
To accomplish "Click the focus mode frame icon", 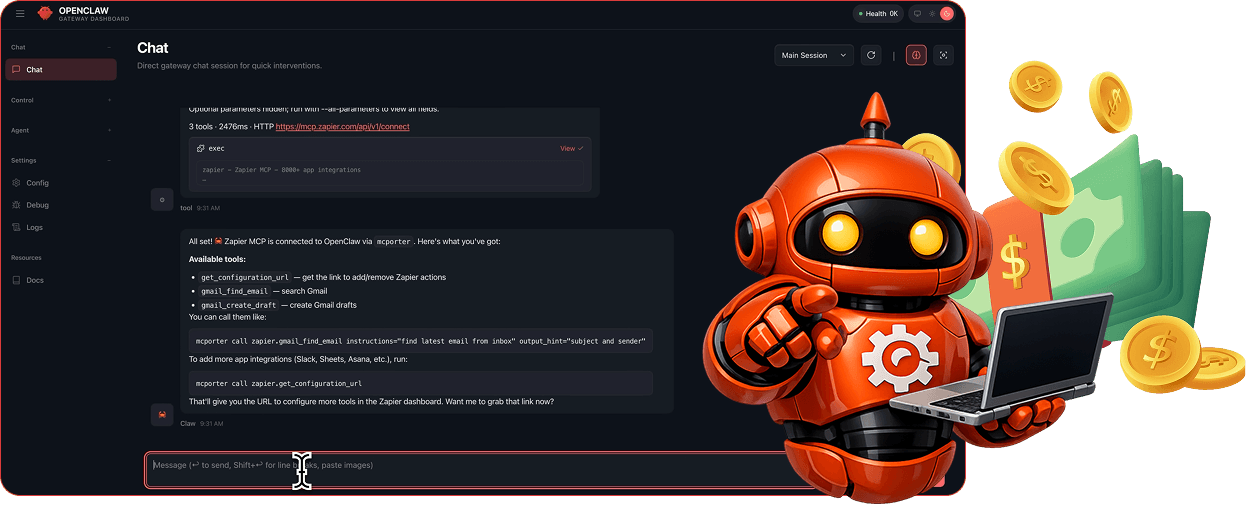I will pos(943,55).
